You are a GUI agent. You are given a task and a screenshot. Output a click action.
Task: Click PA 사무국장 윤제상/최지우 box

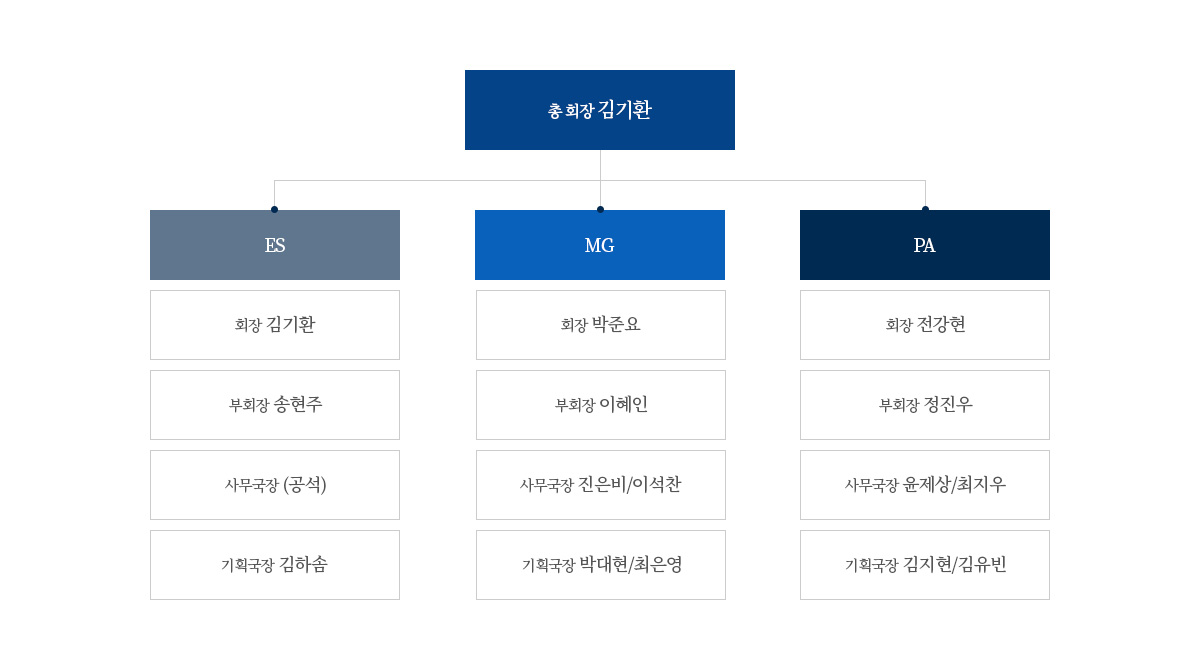[925, 485]
